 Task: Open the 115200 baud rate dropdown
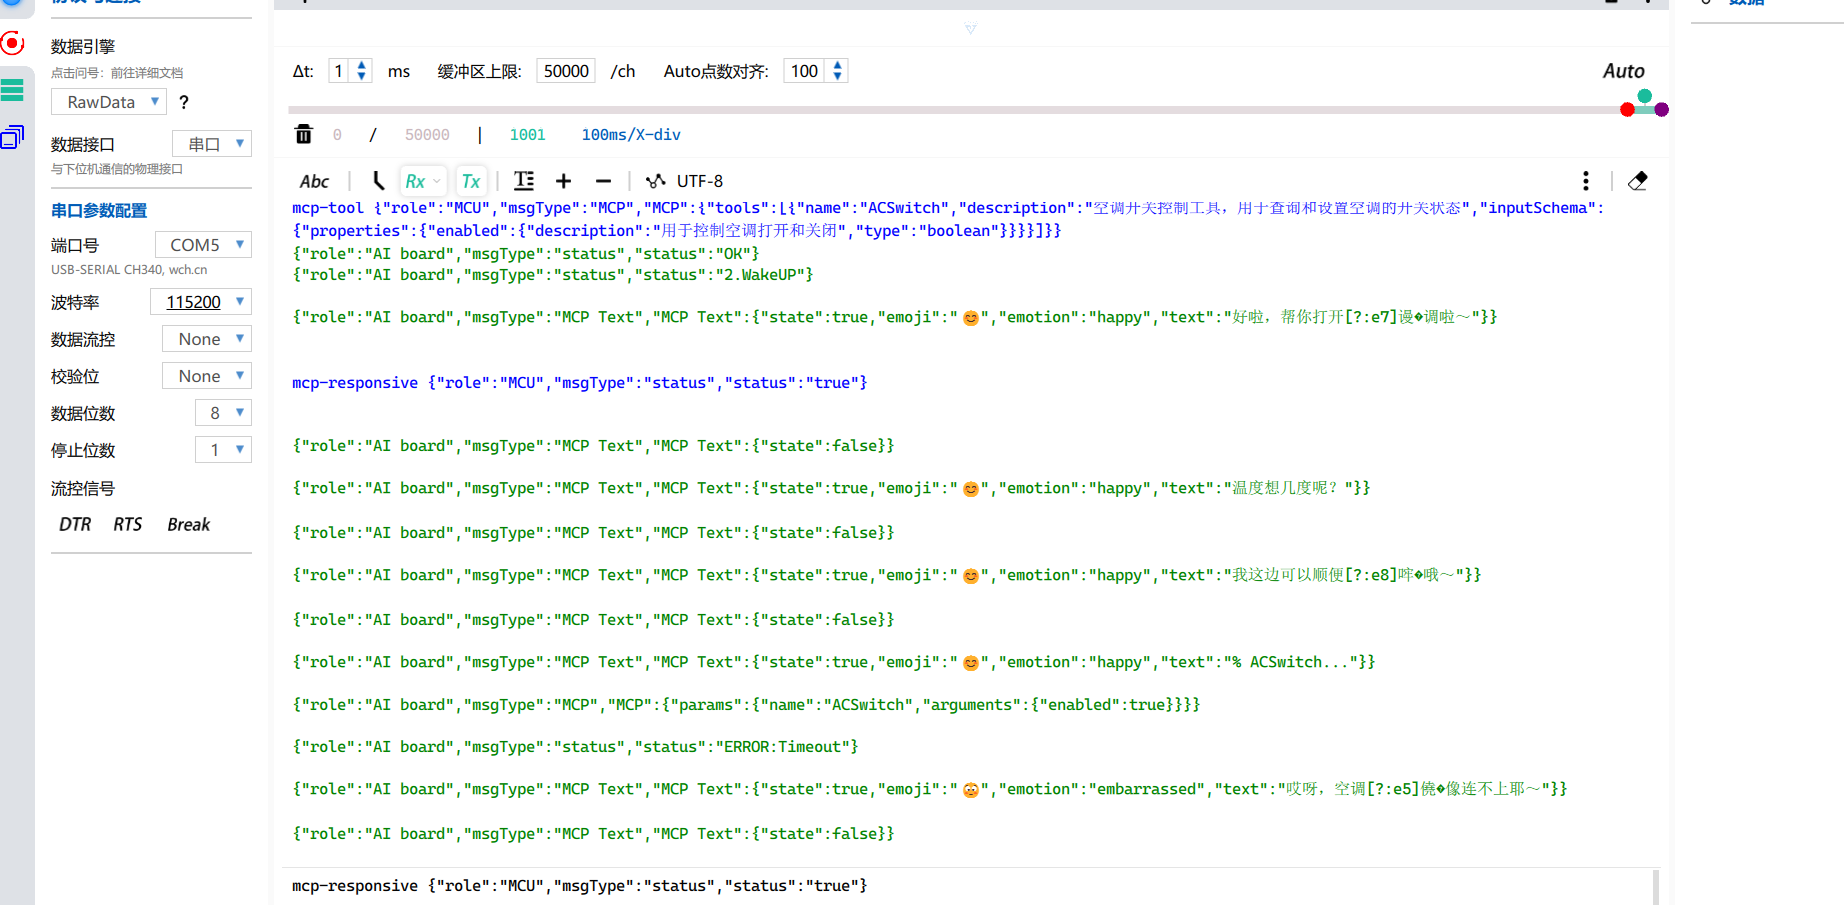tap(201, 302)
